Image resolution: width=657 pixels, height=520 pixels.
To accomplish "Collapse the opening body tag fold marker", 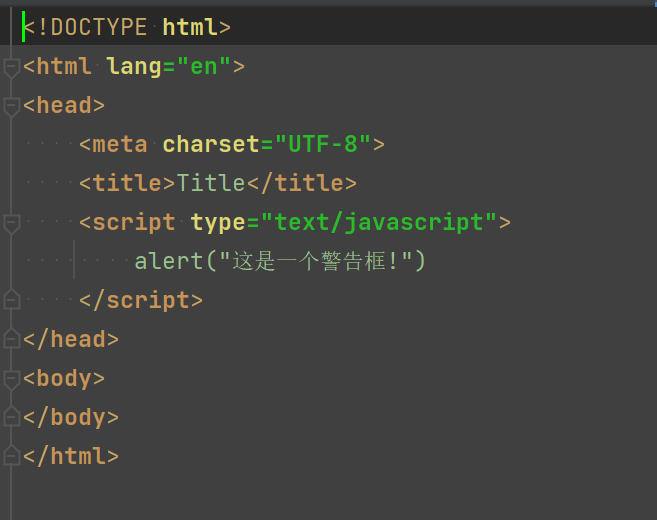I will coord(11,379).
